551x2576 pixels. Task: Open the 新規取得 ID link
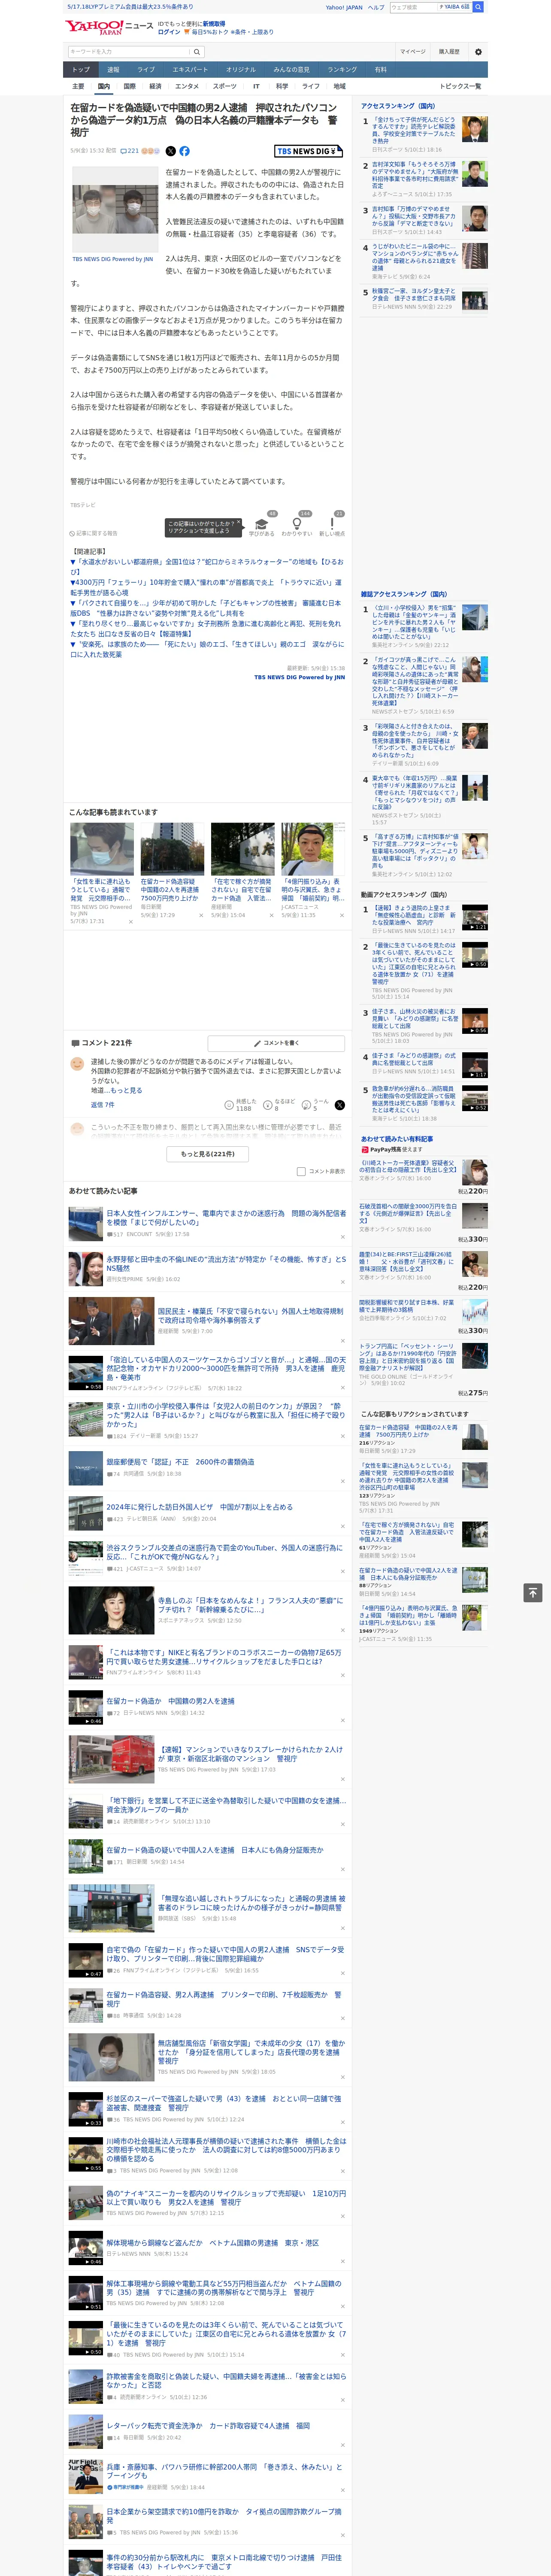click(x=214, y=24)
